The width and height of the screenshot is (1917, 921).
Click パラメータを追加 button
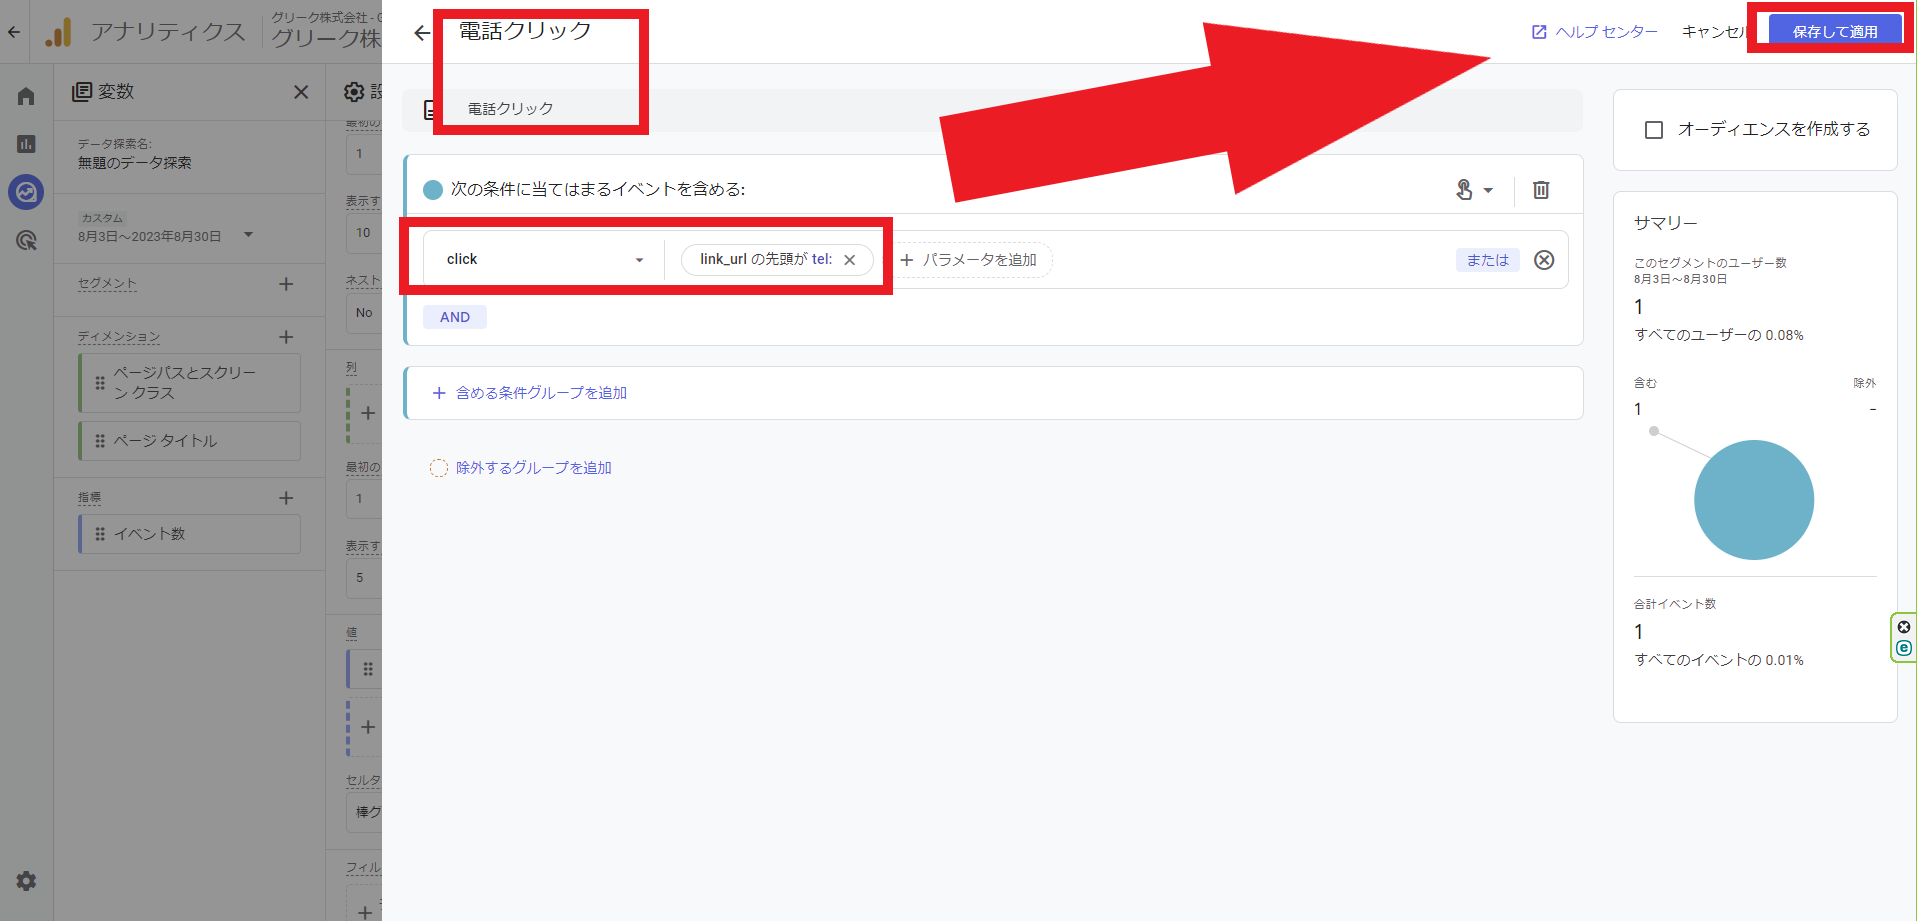click(969, 260)
